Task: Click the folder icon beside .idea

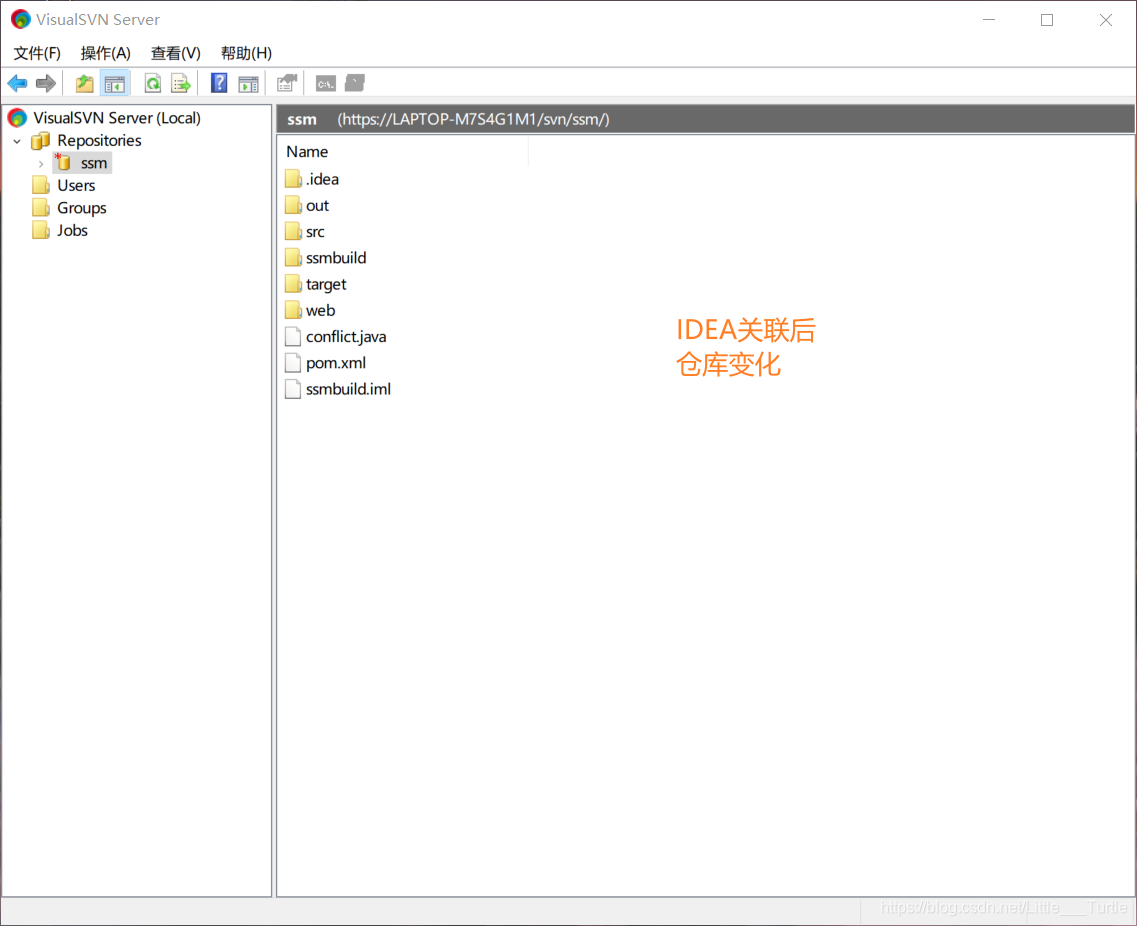Action: click(293, 179)
